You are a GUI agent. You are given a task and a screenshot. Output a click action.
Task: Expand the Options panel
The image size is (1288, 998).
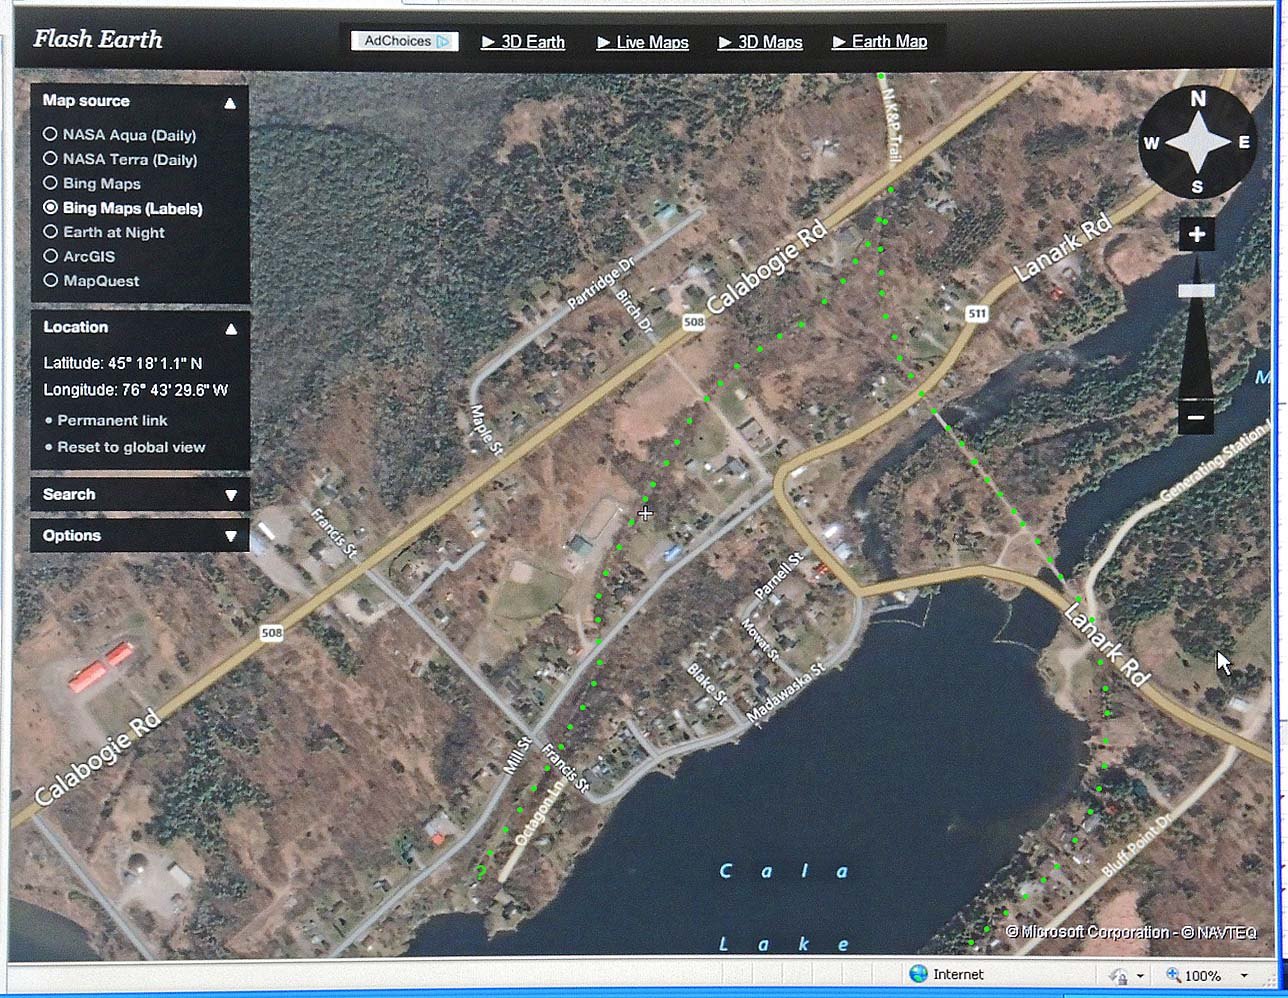(230, 536)
